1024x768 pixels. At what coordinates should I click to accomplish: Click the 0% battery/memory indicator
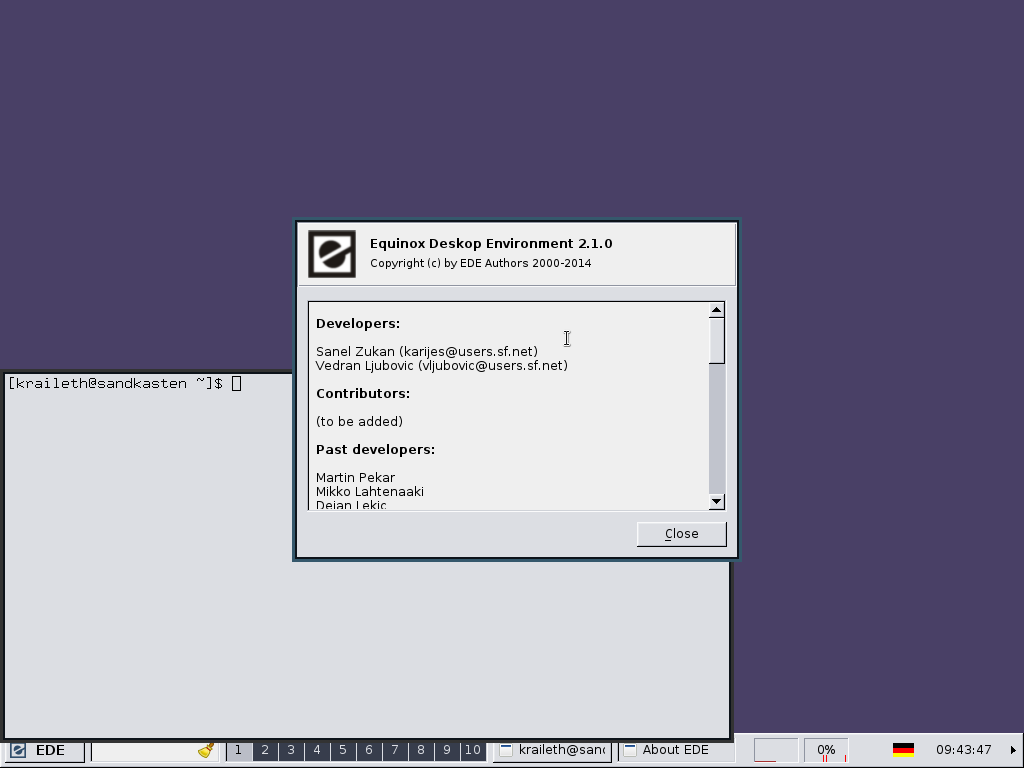[x=826, y=750]
